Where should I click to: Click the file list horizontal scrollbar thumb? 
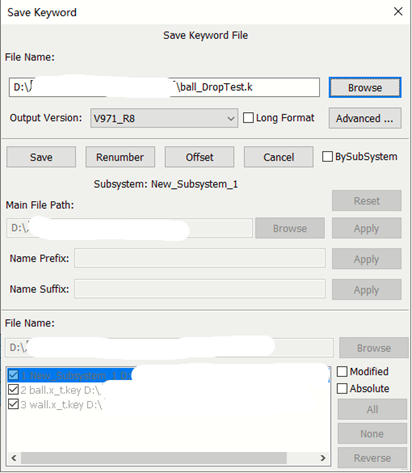coord(154,458)
